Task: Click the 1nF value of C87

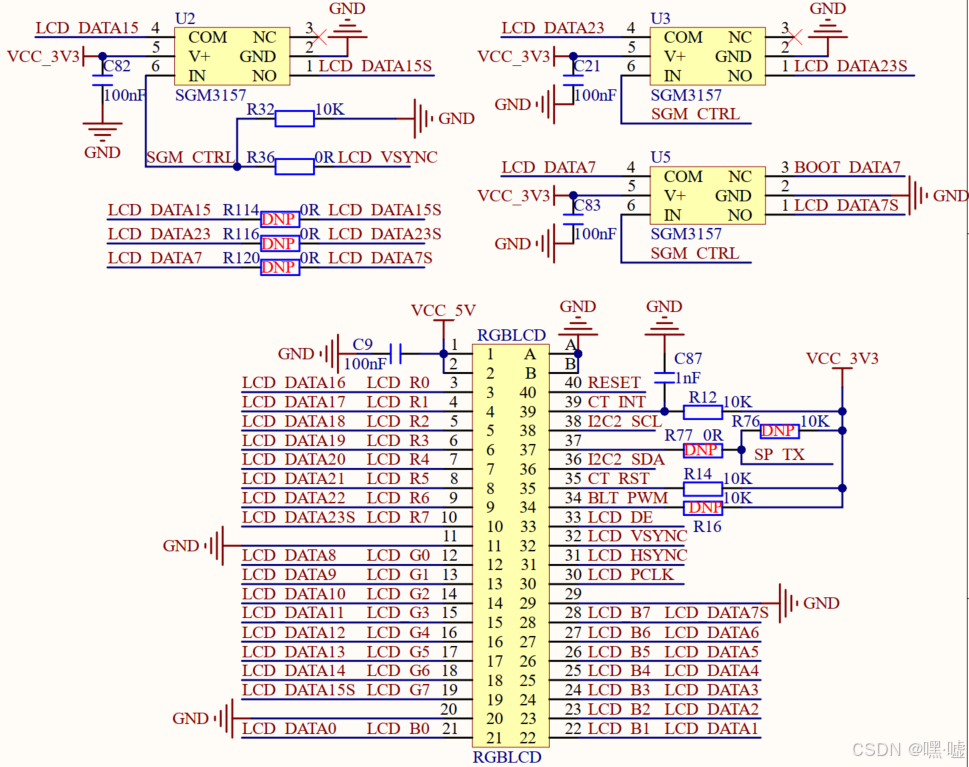Action: (687, 378)
